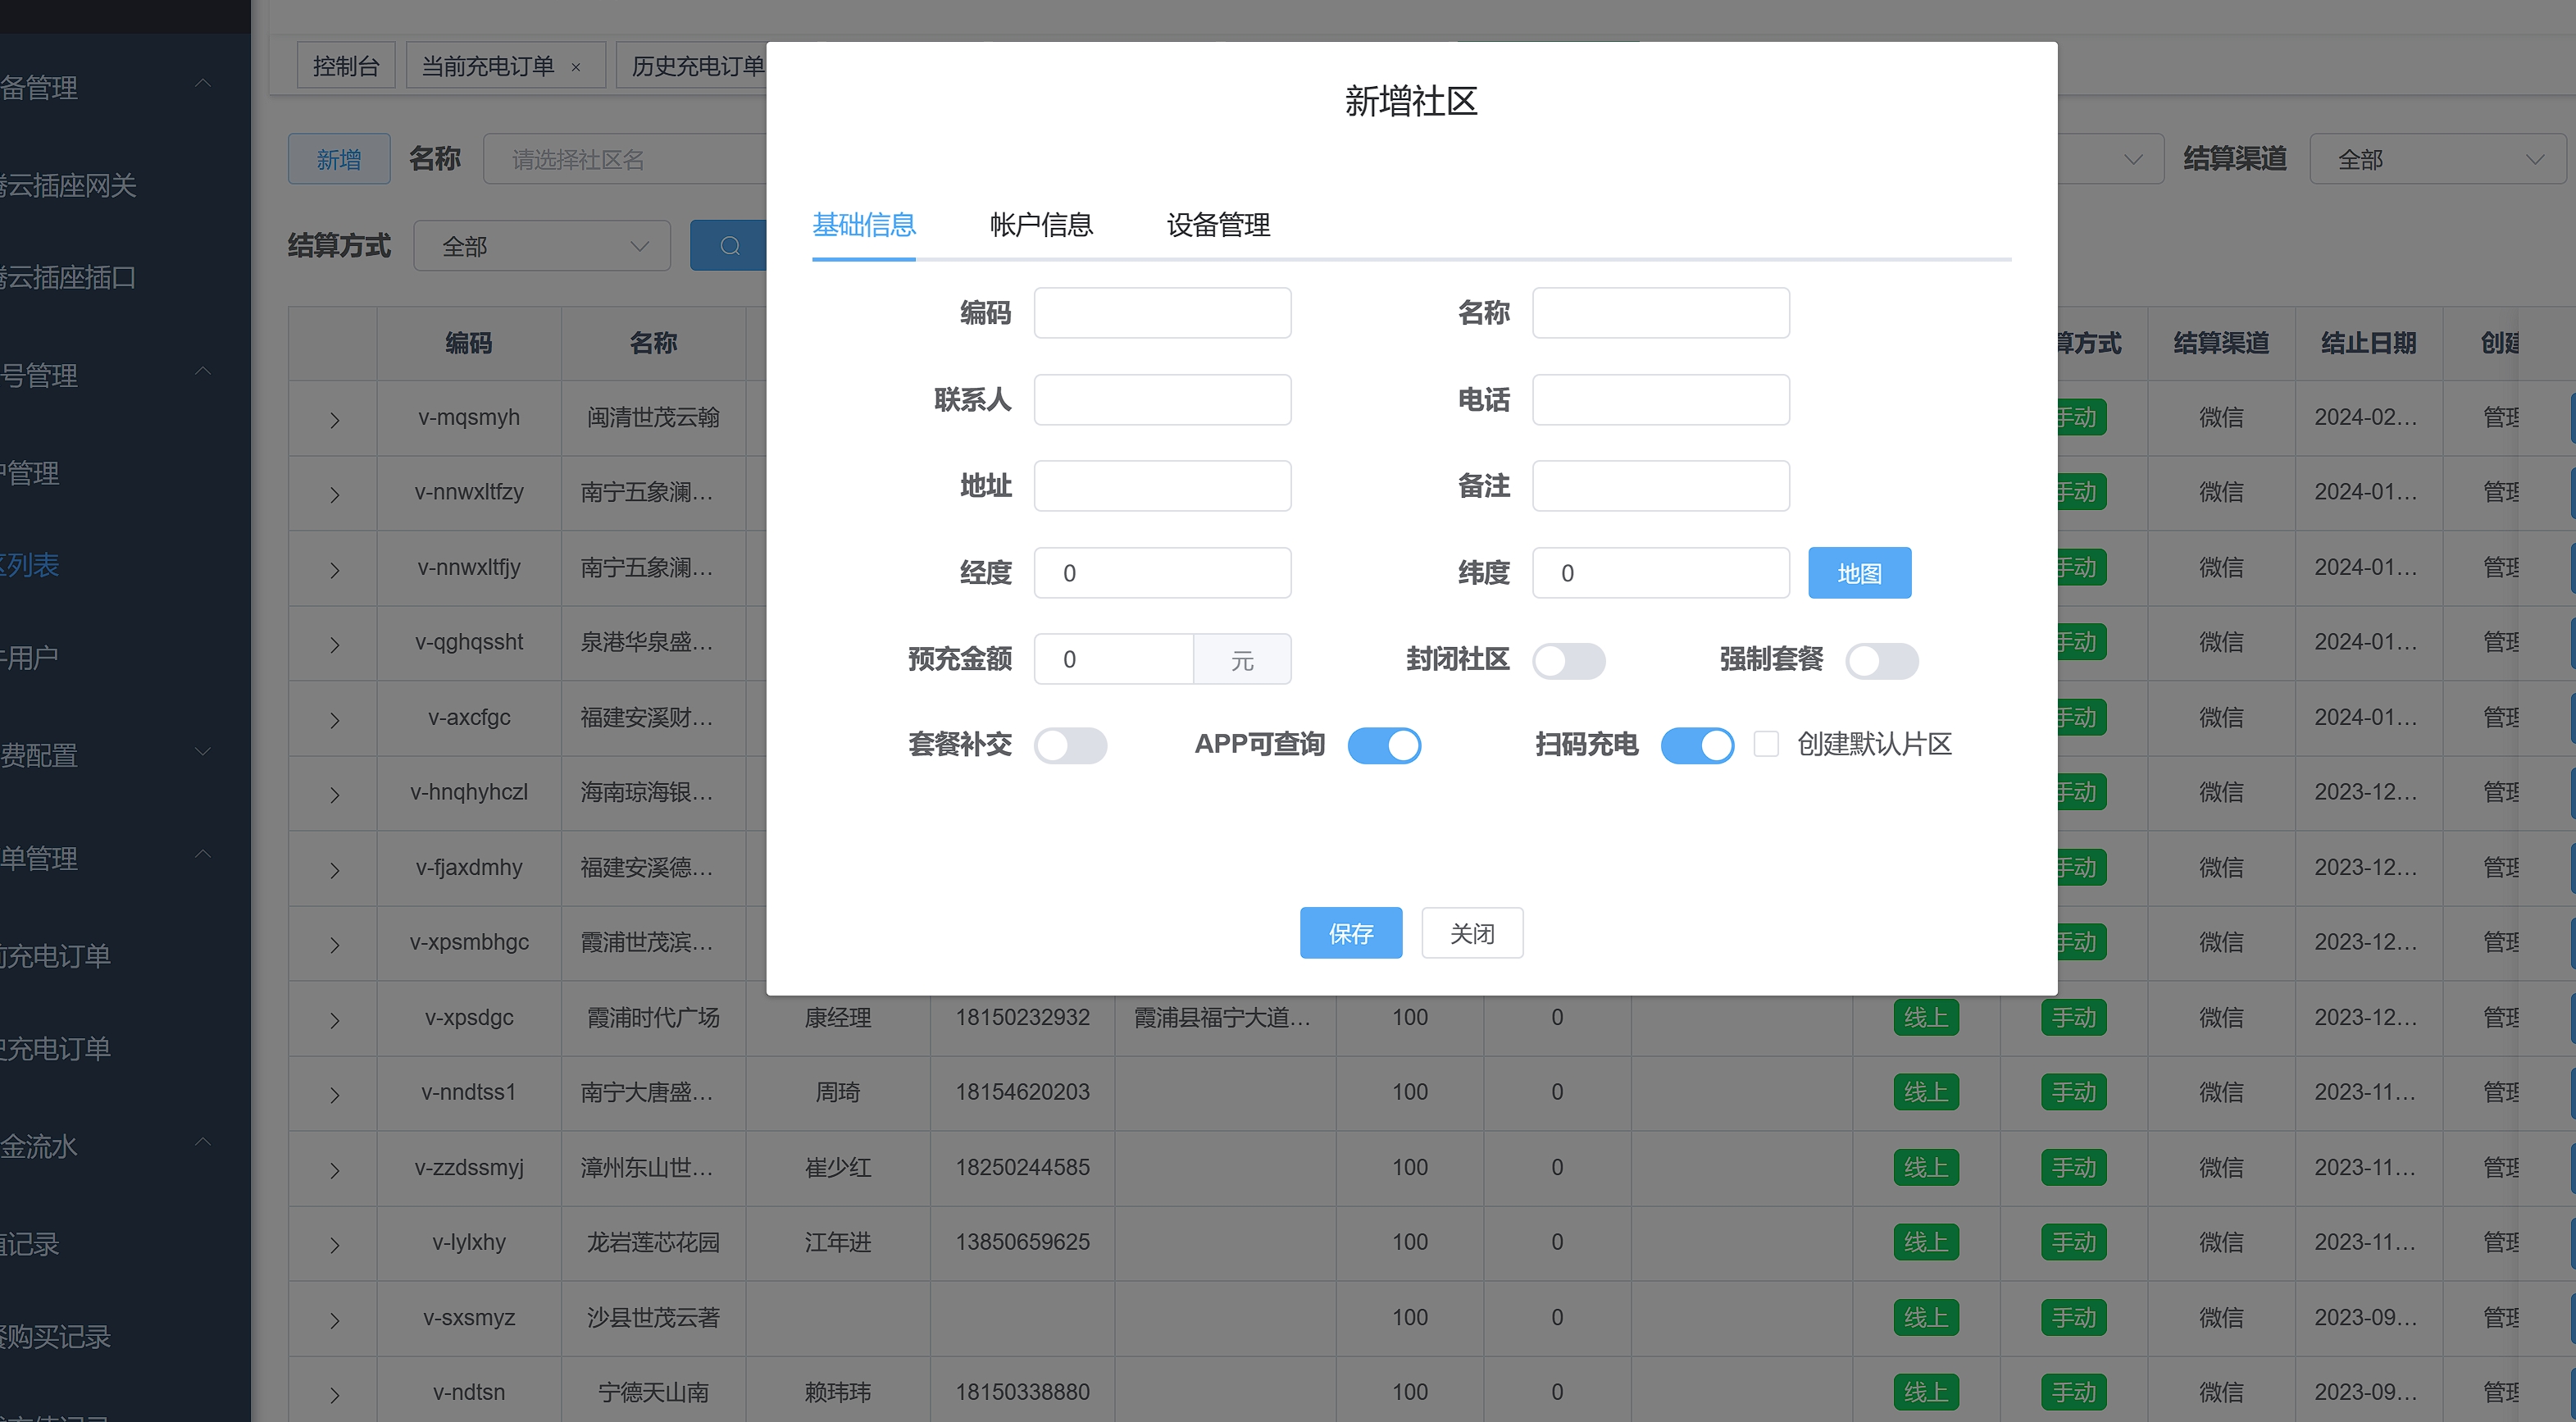This screenshot has height=1422, width=2576.
Task: Click 线上 tag in v-xpsdgc row
Action: (1925, 1017)
